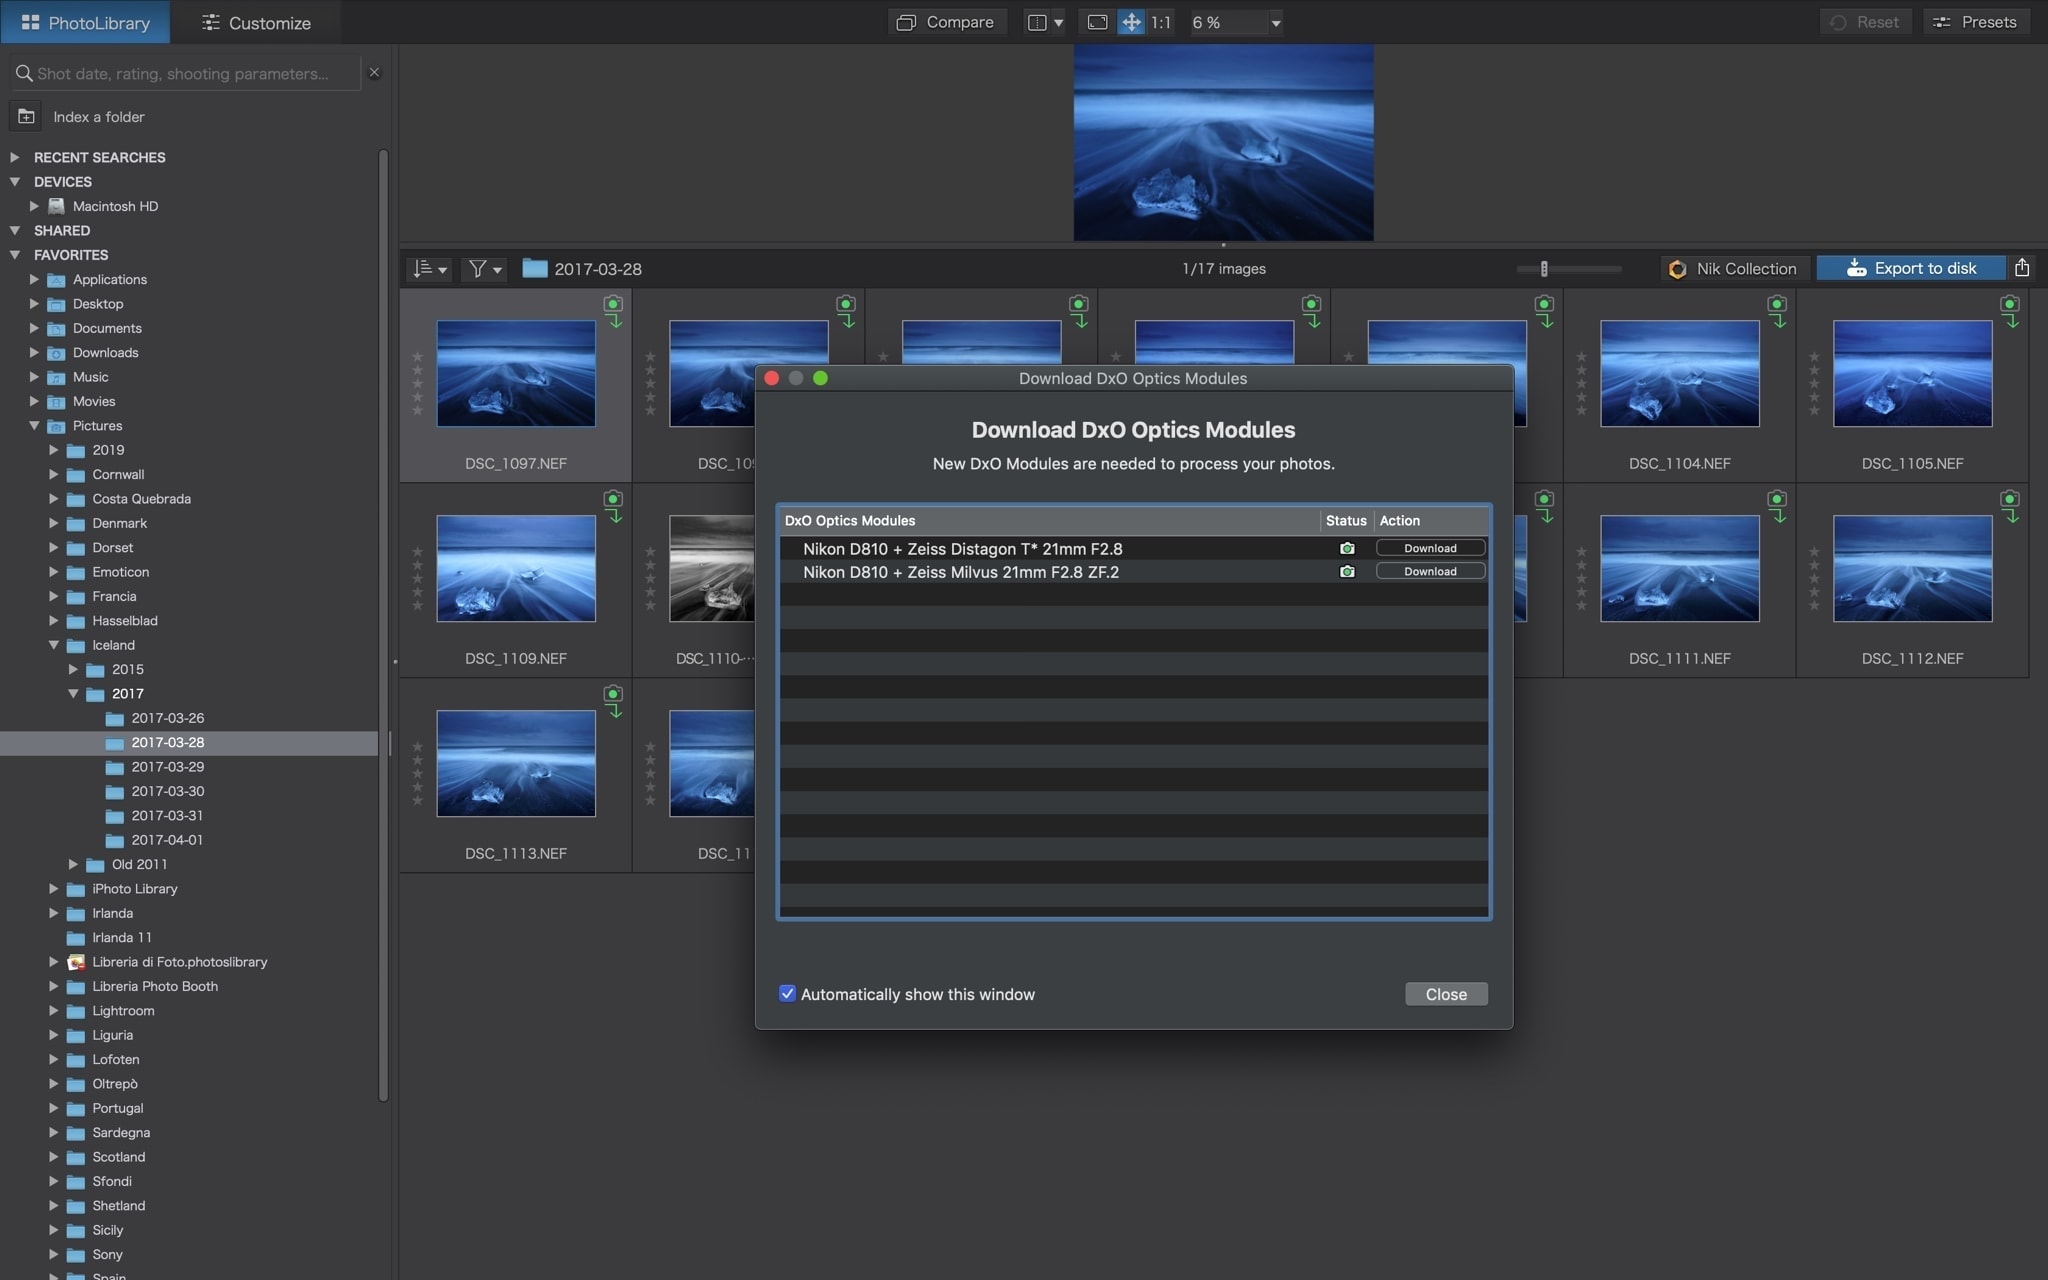Open the sort order dropdown
The width and height of the screenshot is (2048, 1280).
pos(431,269)
